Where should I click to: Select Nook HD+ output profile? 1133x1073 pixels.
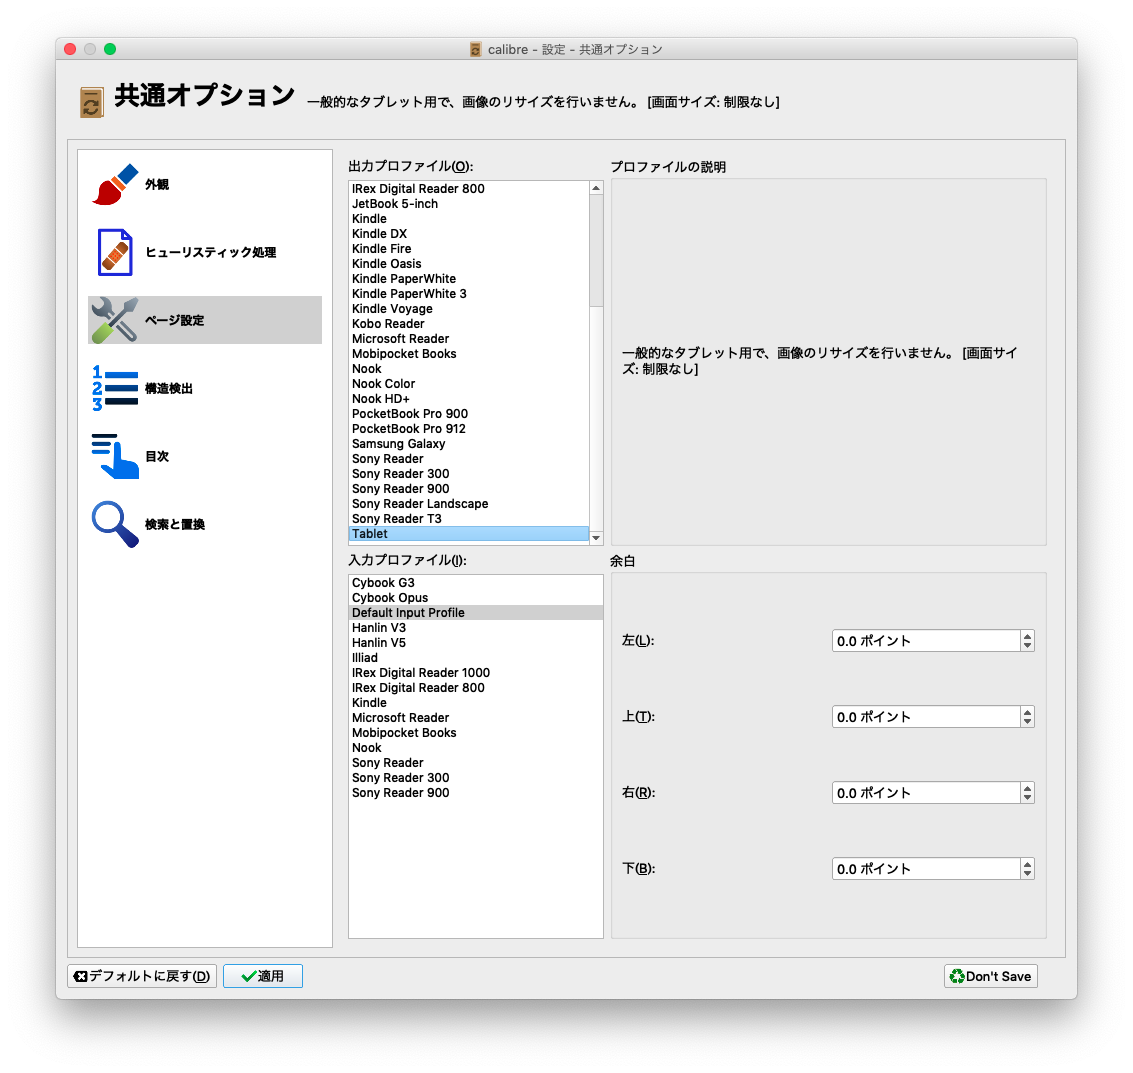[469, 399]
